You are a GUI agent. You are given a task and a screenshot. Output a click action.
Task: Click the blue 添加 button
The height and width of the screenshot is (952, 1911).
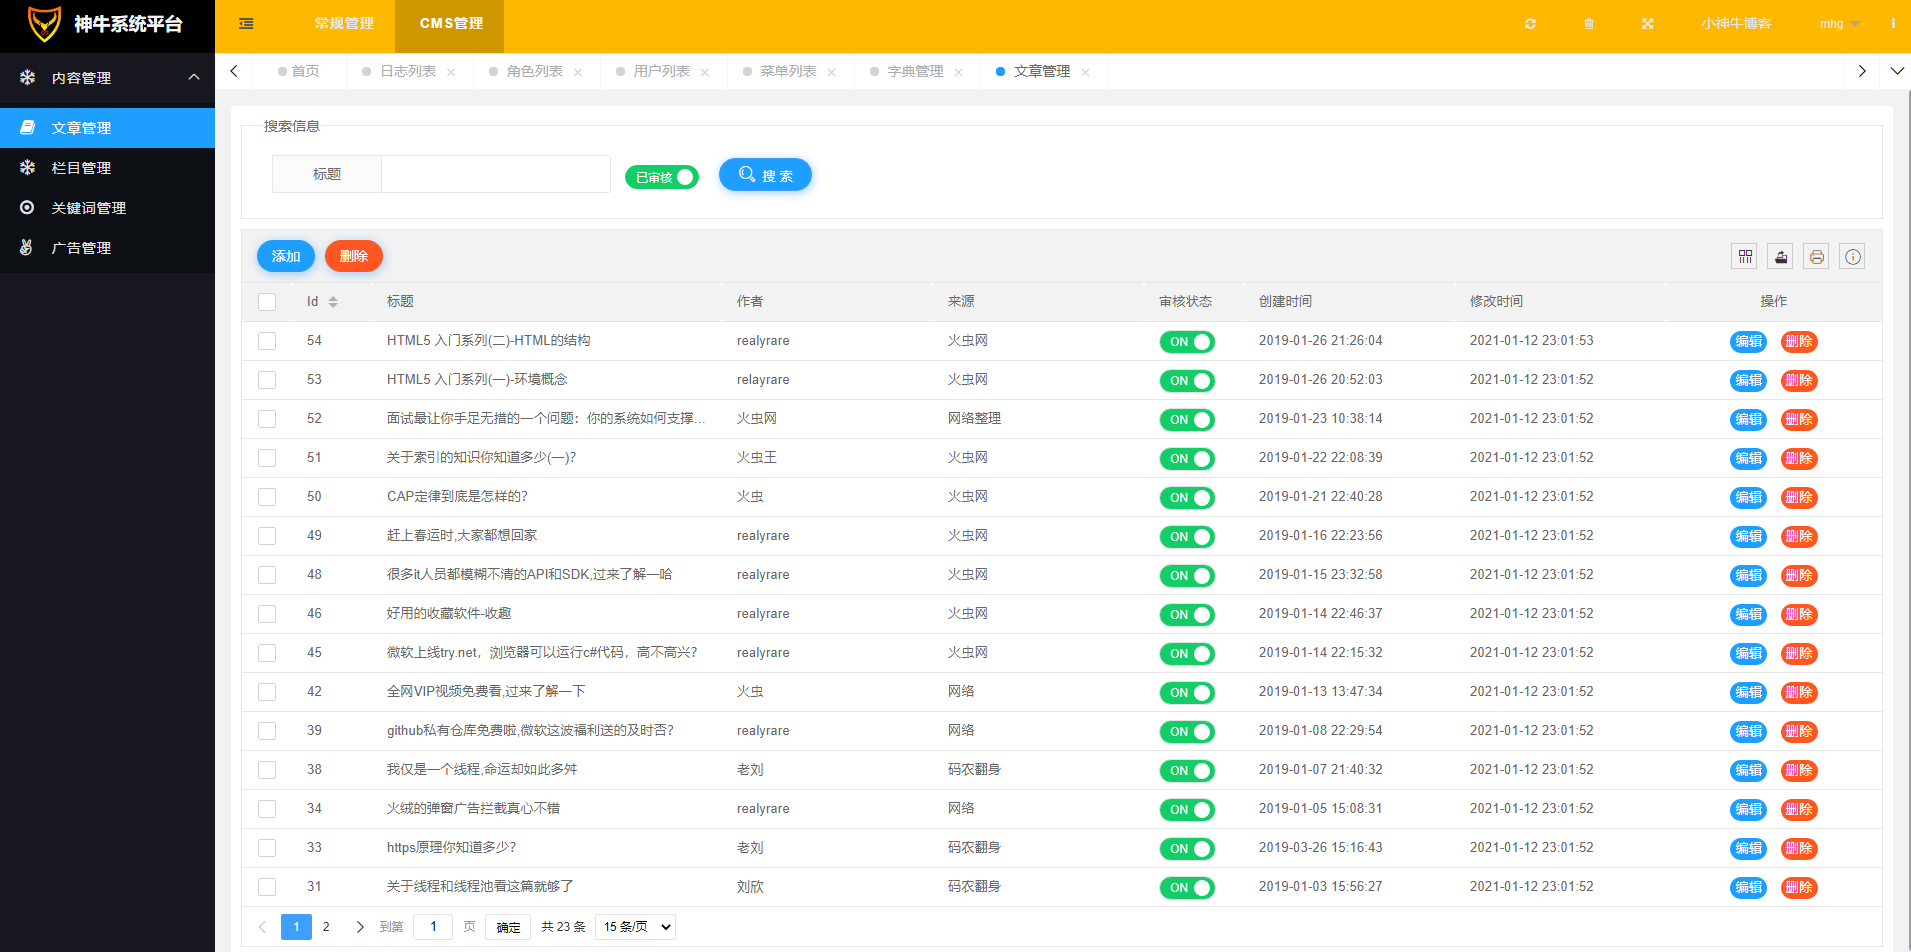coord(286,256)
